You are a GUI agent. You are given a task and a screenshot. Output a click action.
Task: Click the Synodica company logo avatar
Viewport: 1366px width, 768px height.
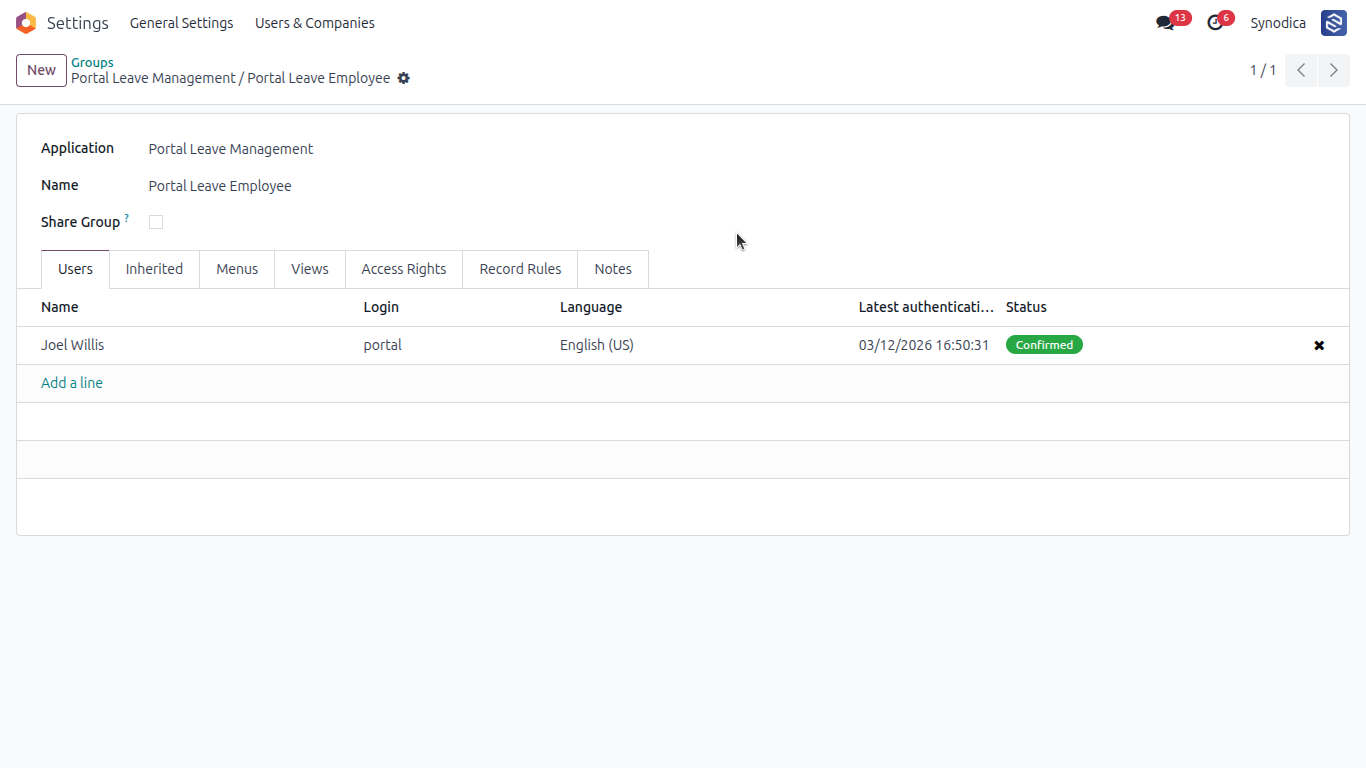[x=1334, y=23]
